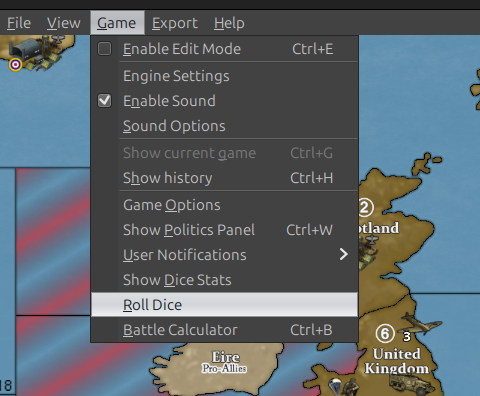Open Engine Settings
This screenshot has height=396, width=480.
(224, 76)
